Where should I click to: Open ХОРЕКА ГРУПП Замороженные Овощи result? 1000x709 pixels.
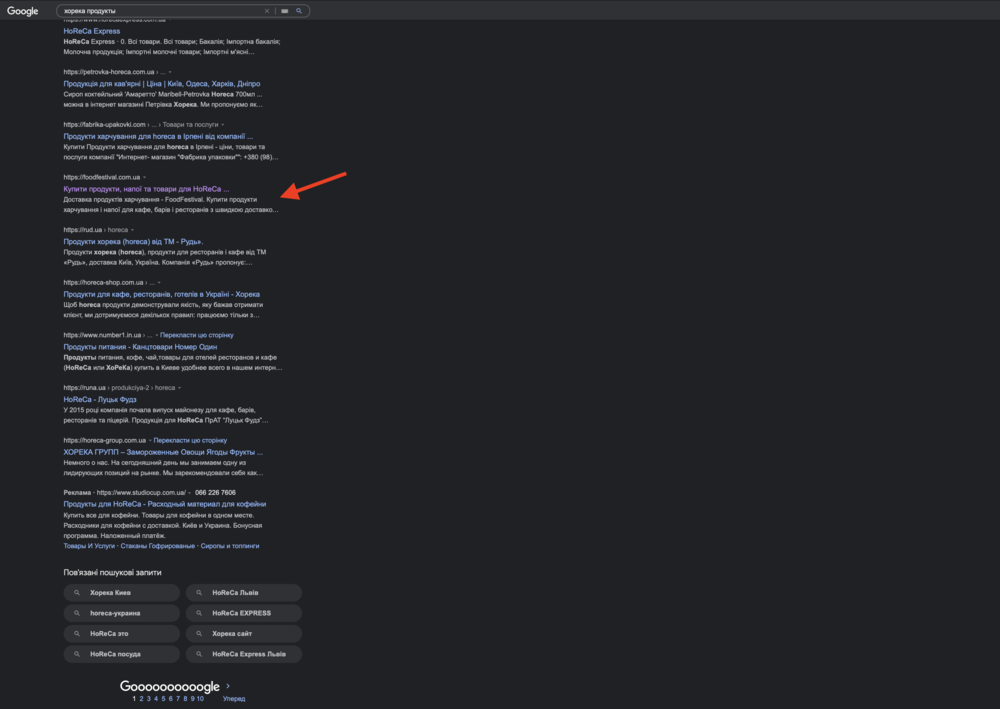pyautogui.click(x=163, y=452)
